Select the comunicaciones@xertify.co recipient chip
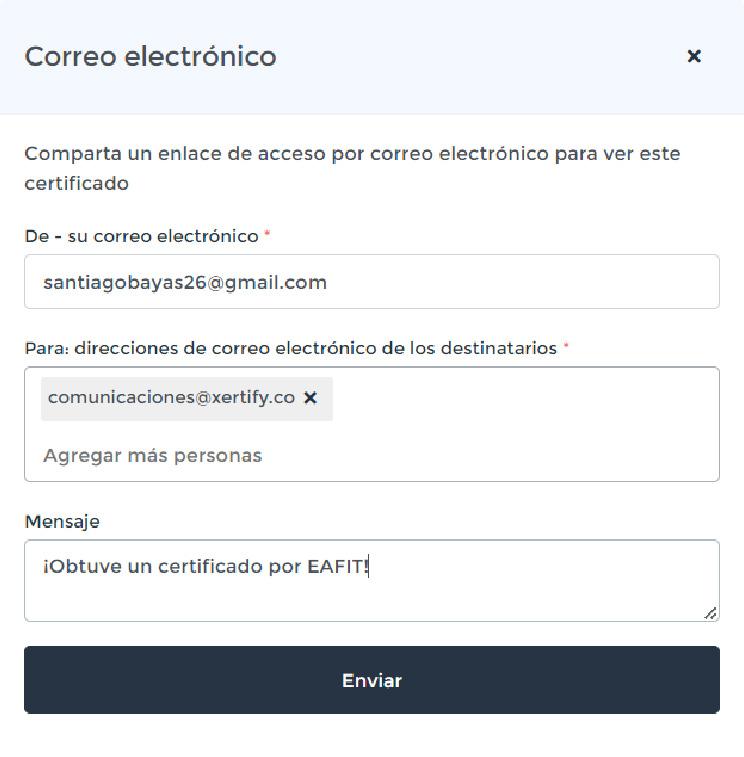Image resolution: width=744 pixels, height=757 pixels. [x=171, y=398]
